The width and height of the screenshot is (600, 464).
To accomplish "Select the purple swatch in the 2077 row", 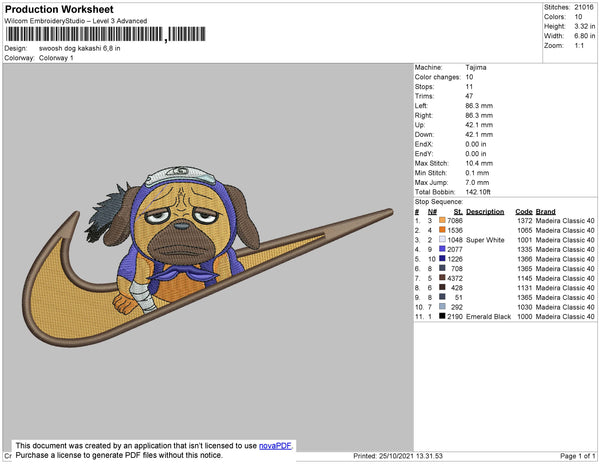I will pyautogui.click(x=442, y=249).
